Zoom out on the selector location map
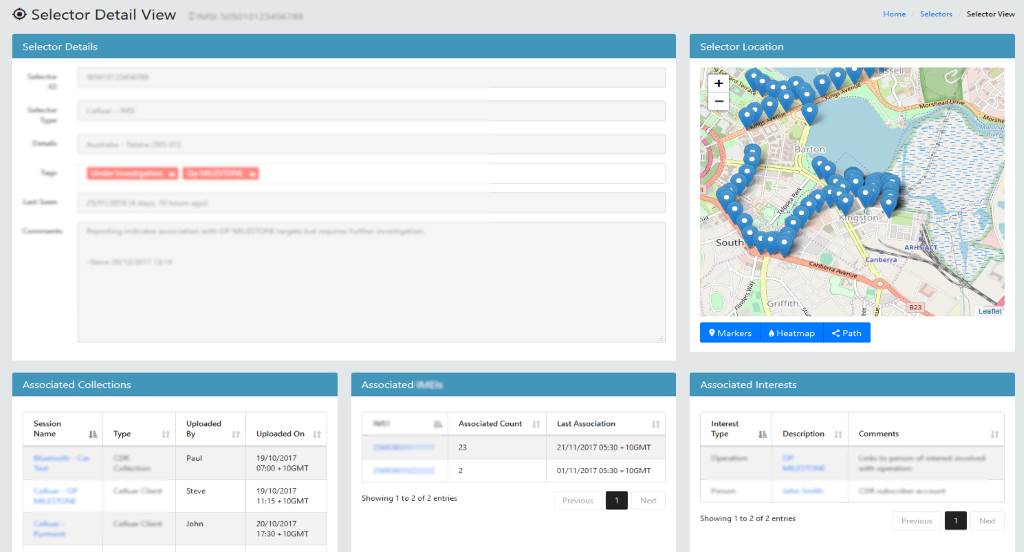Image resolution: width=1024 pixels, height=552 pixels. pyautogui.click(x=718, y=102)
